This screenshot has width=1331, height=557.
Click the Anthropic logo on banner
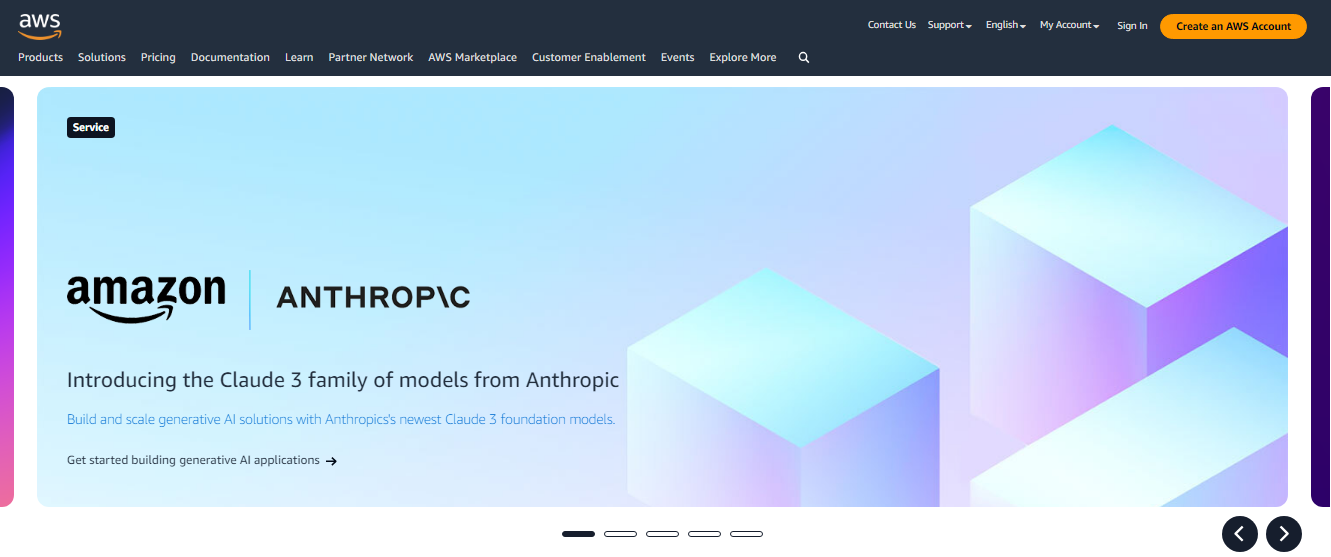coord(373,297)
